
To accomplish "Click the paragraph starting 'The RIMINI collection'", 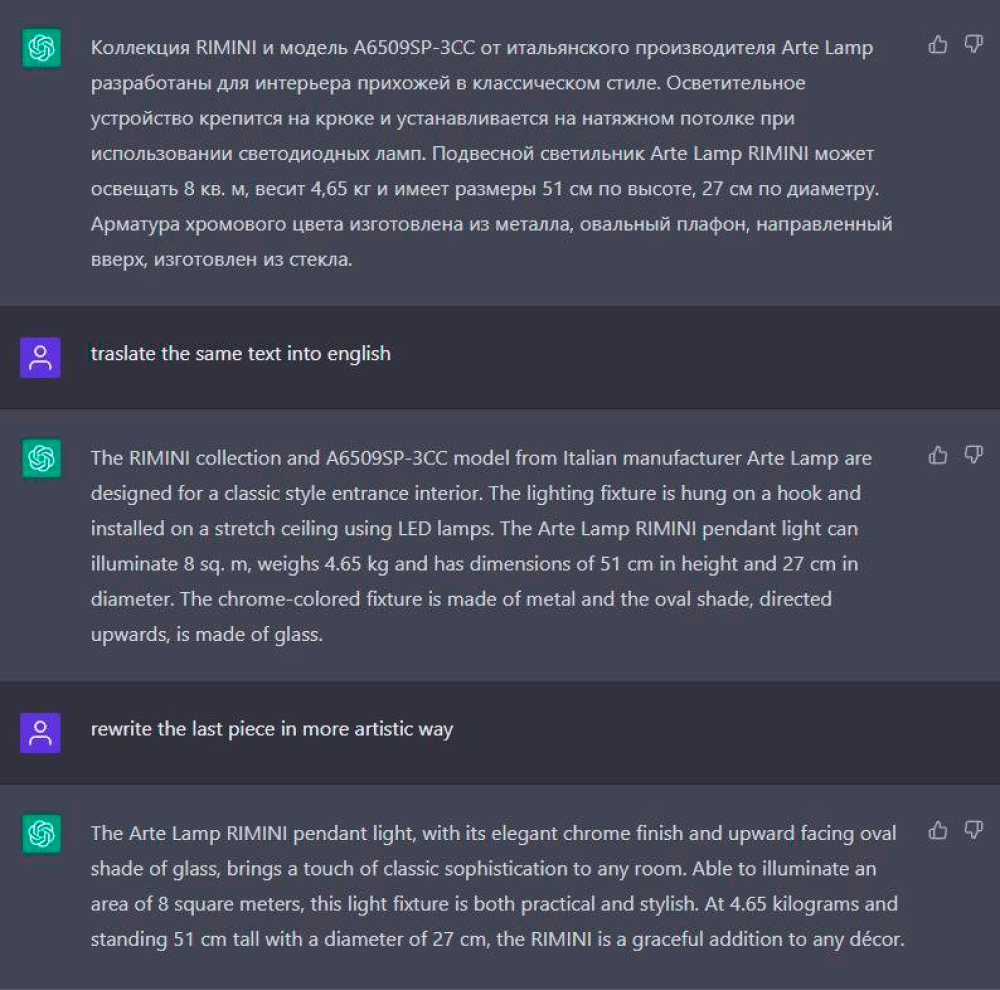I will point(482,546).
